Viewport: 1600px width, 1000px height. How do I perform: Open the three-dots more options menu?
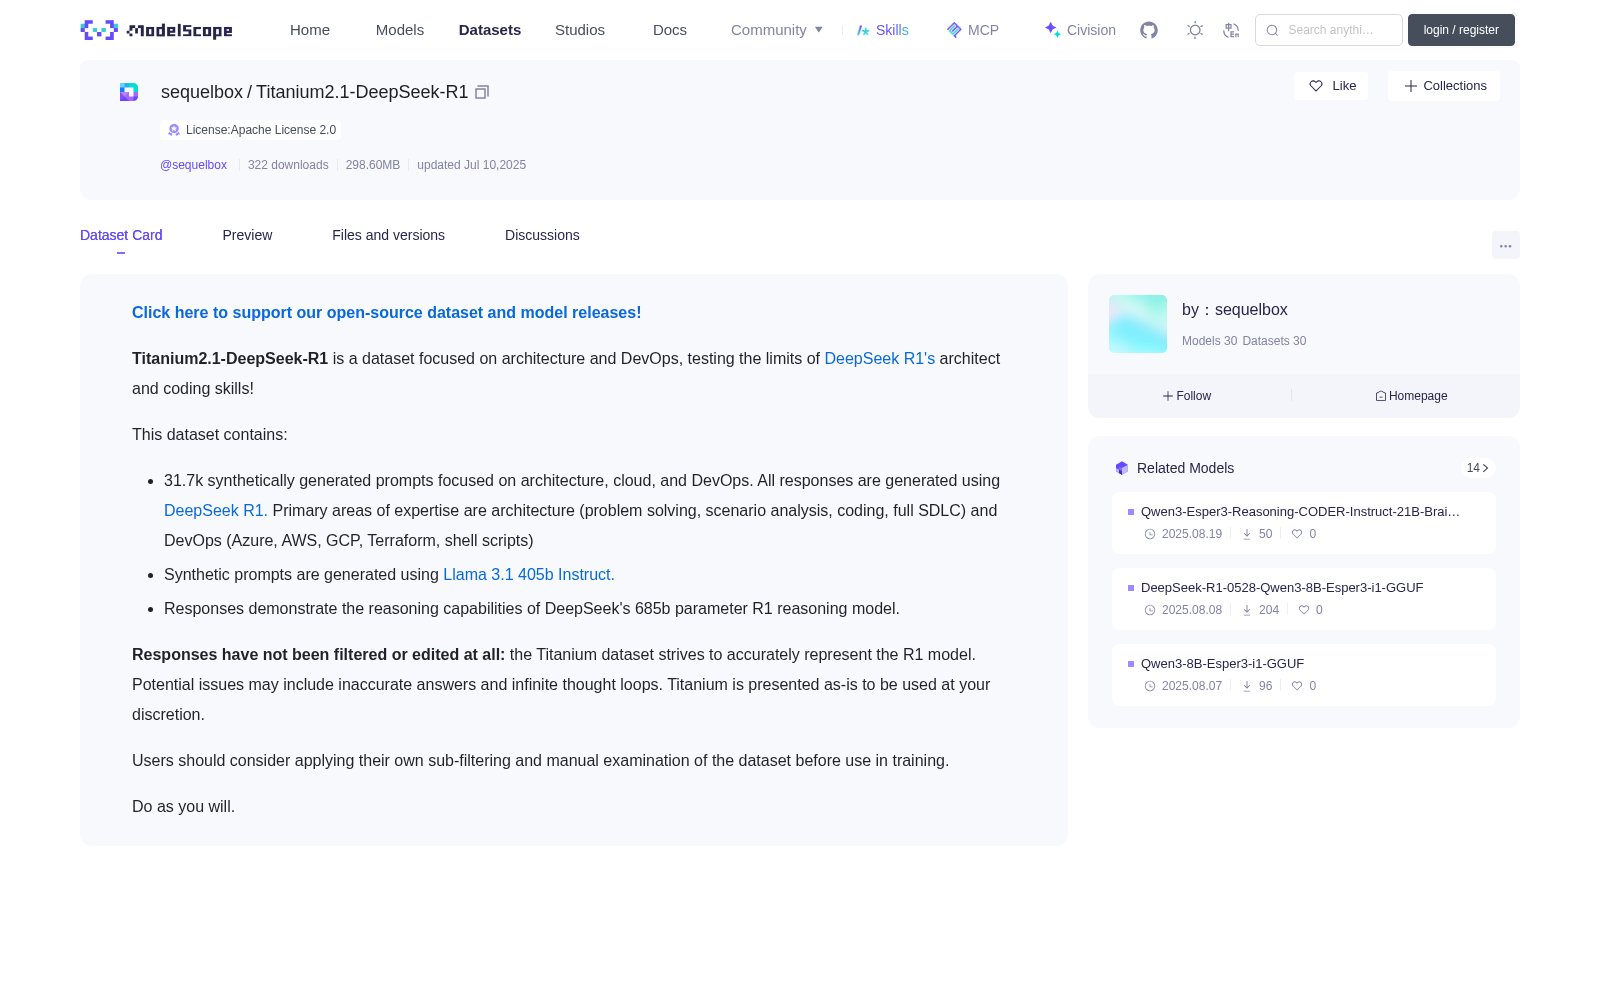coord(1506,246)
